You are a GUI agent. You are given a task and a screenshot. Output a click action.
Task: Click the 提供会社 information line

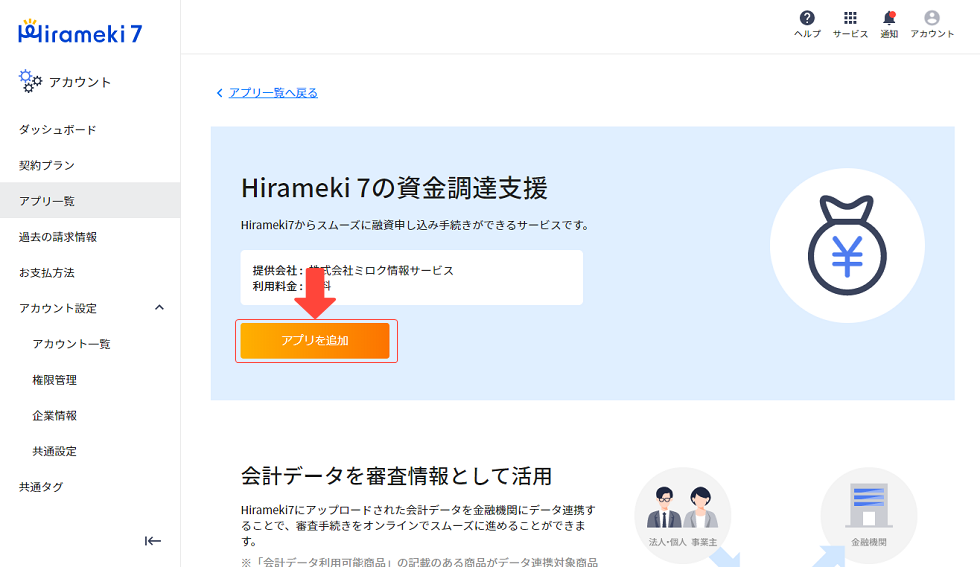(x=353, y=270)
